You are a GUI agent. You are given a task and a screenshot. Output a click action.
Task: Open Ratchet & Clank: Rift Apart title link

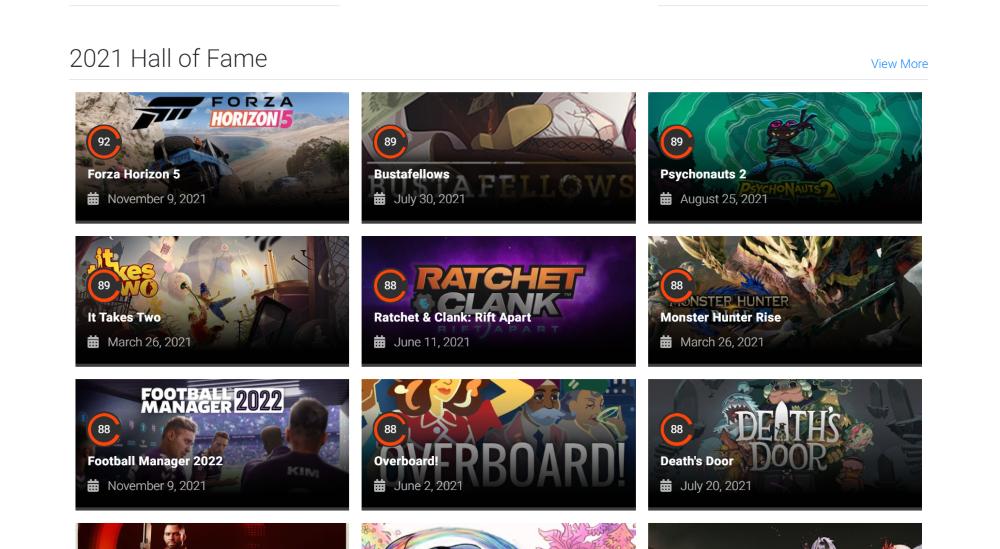pyautogui.click(x=452, y=318)
